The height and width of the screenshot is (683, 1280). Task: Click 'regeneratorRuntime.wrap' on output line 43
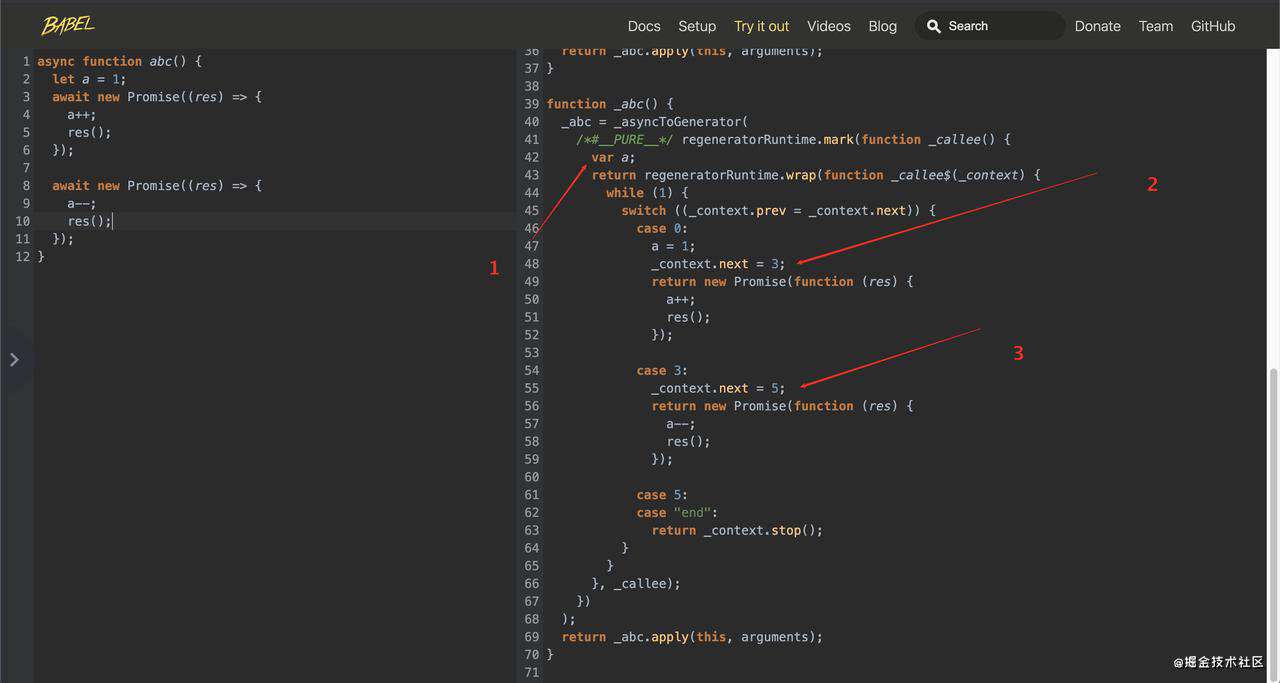point(730,175)
